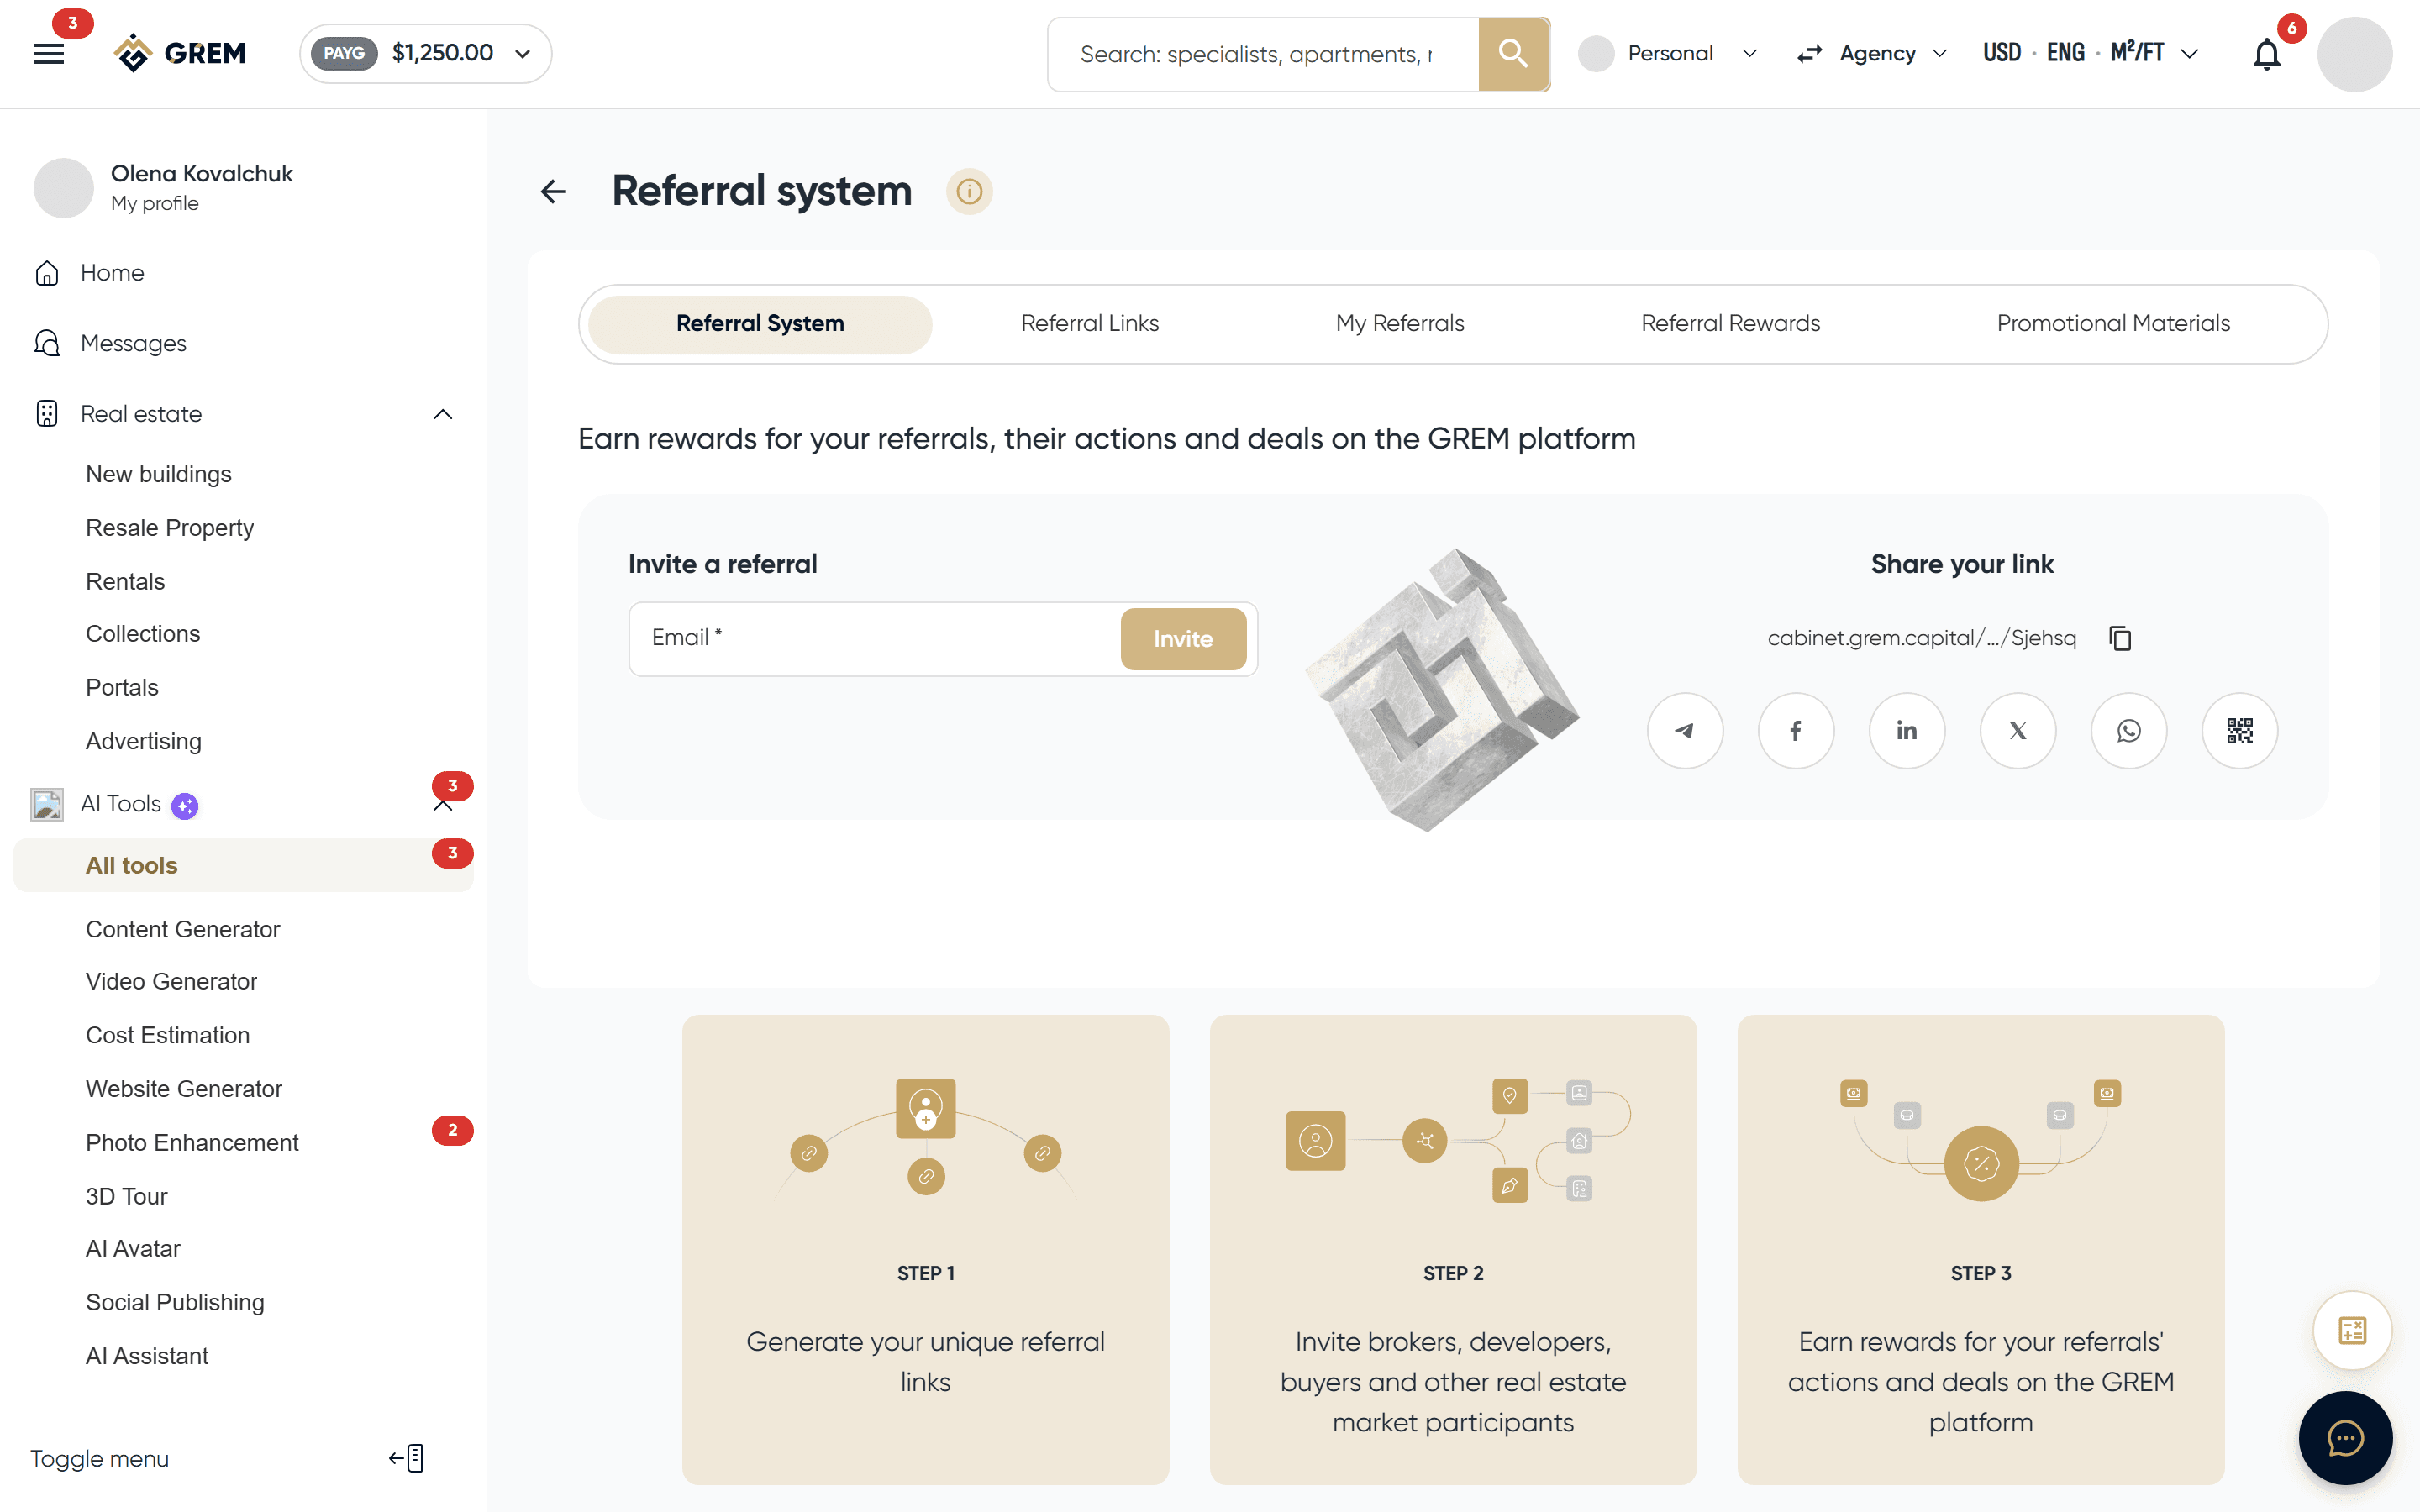Click the back arrow beside Referral system
The width and height of the screenshot is (2420, 1512).
pos(553,191)
